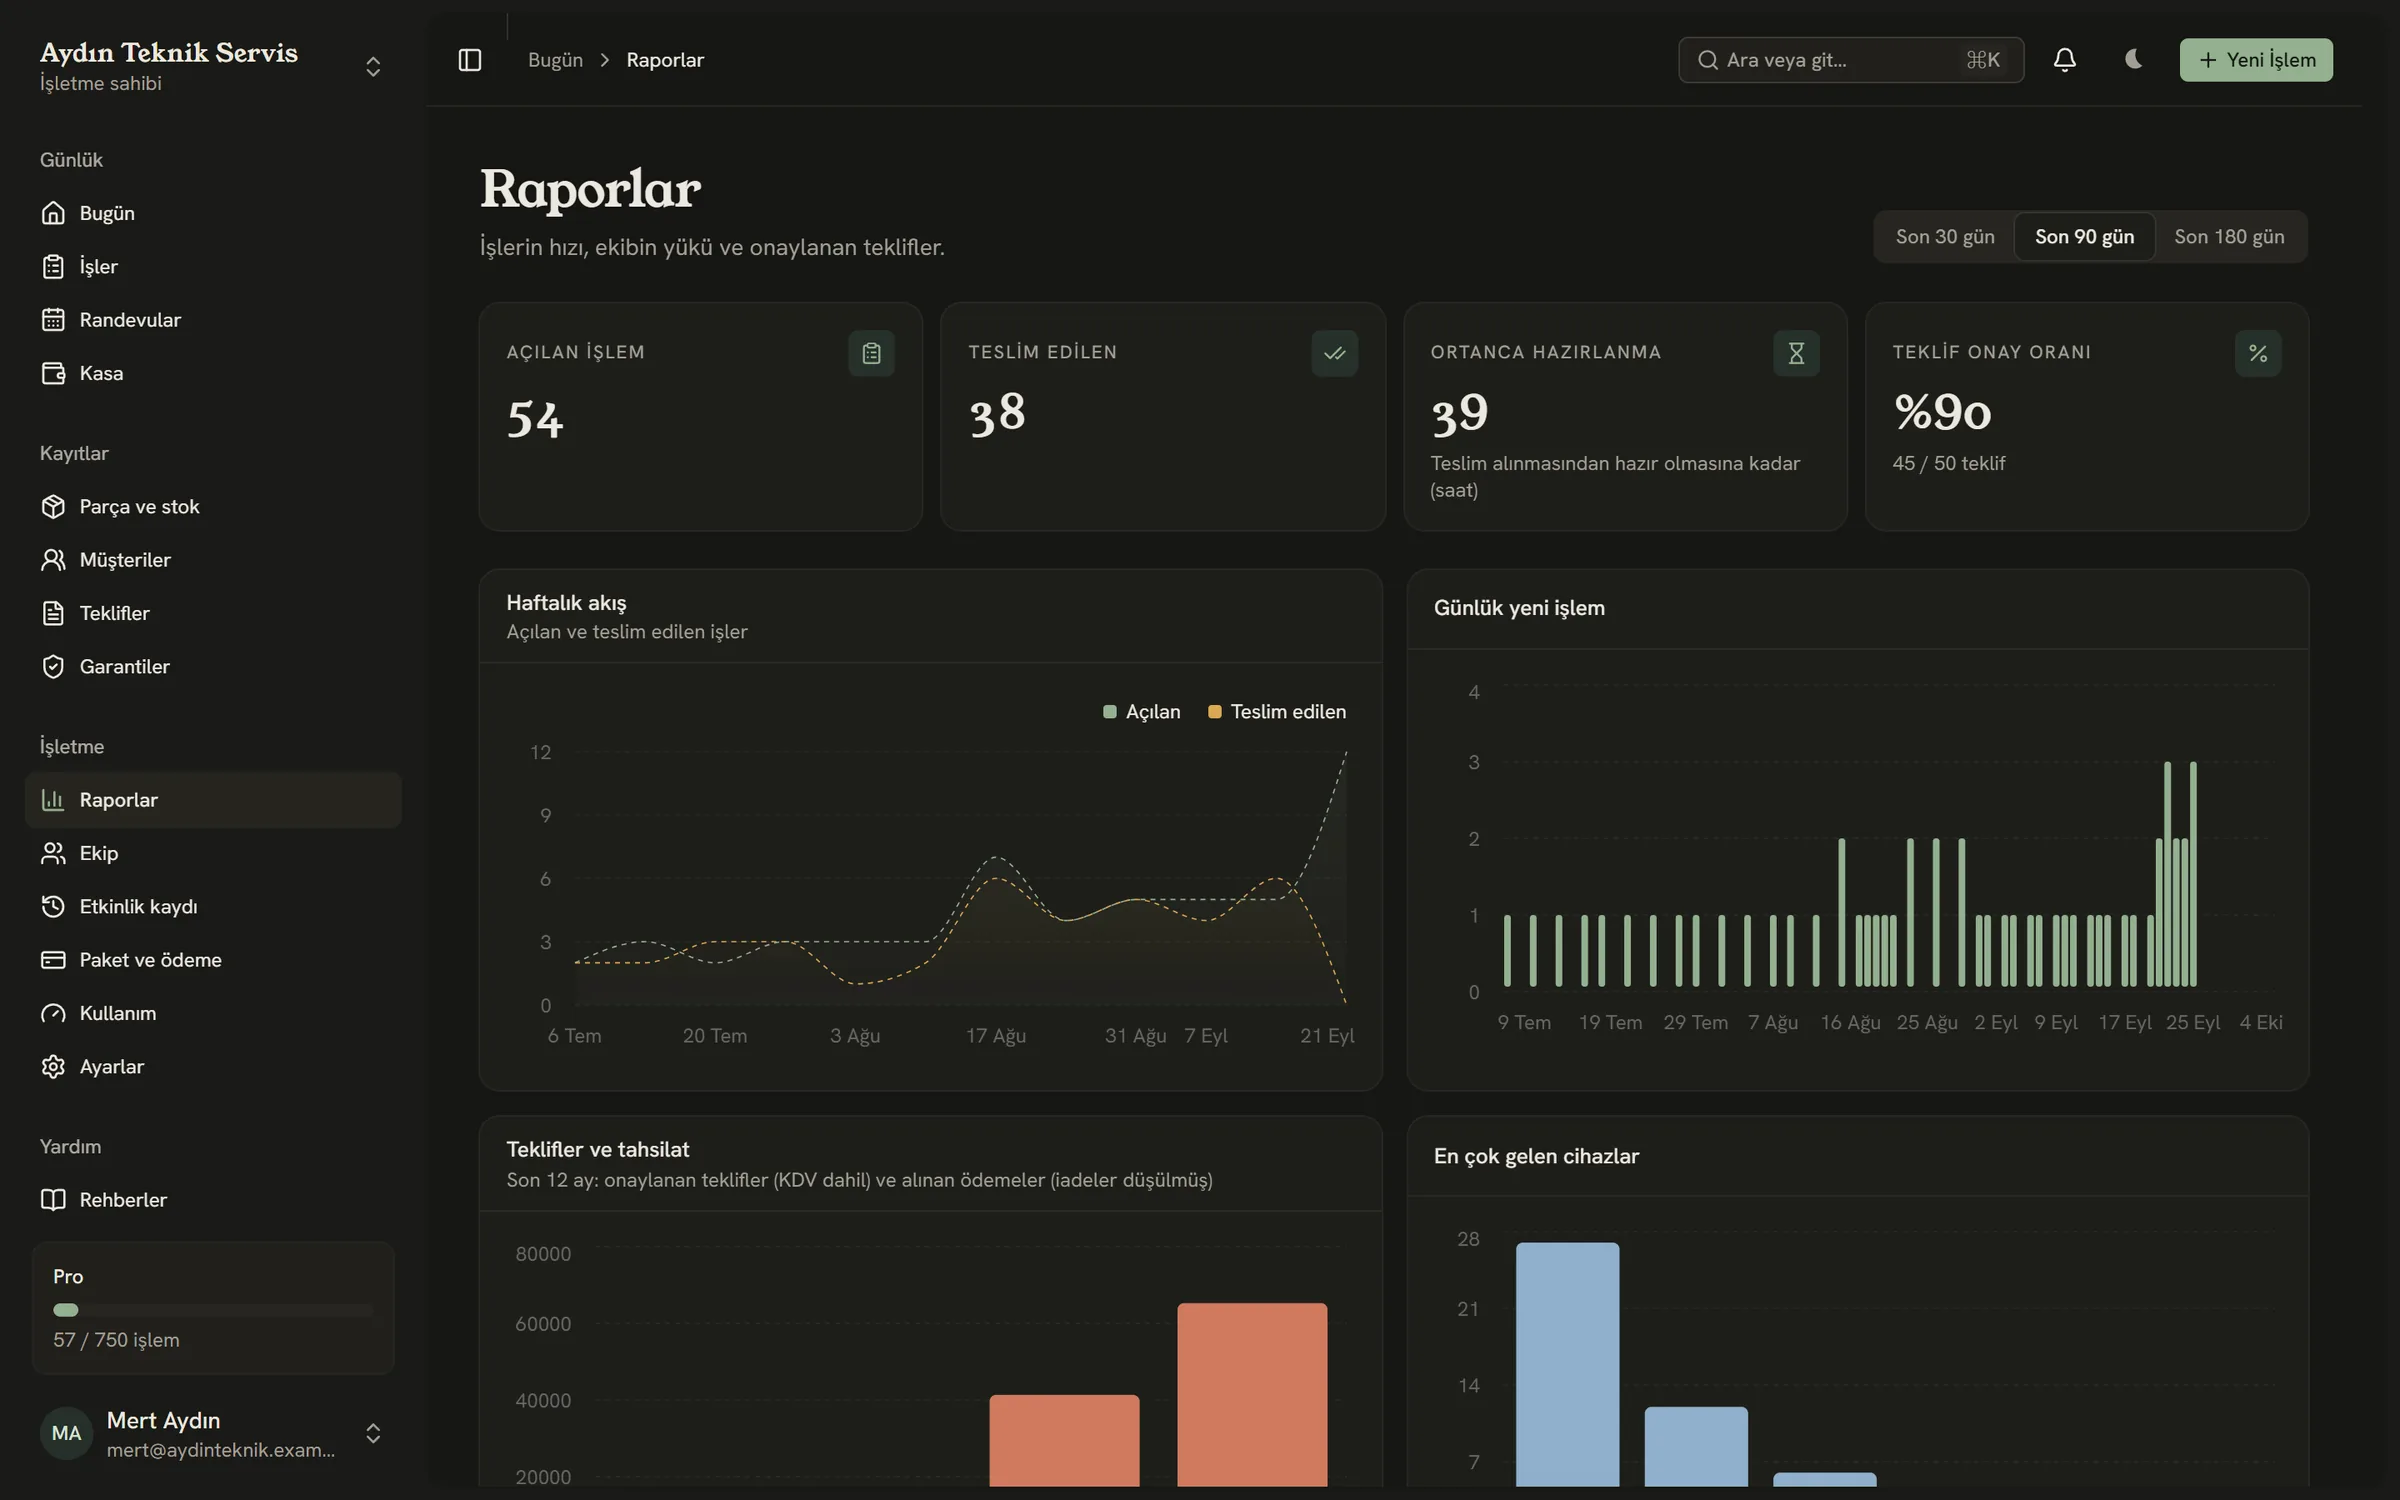Go to Bugün breadcrumb link
This screenshot has width=2400, height=1500.
[x=555, y=60]
